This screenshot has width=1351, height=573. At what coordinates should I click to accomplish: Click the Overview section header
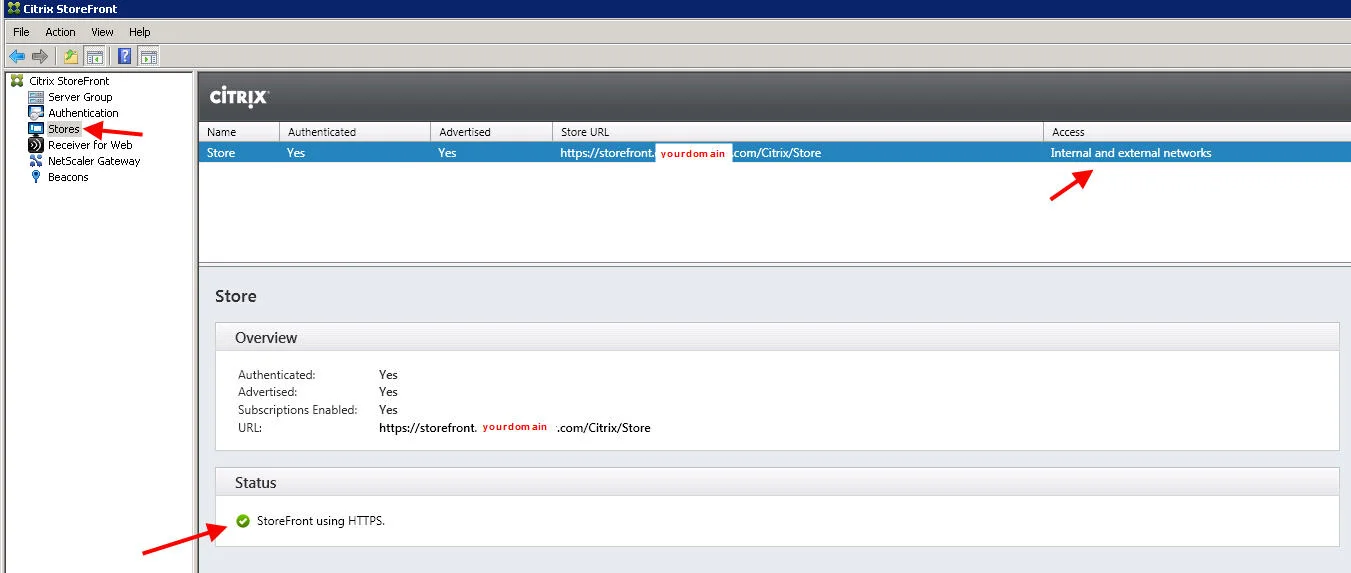tap(777, 337)
